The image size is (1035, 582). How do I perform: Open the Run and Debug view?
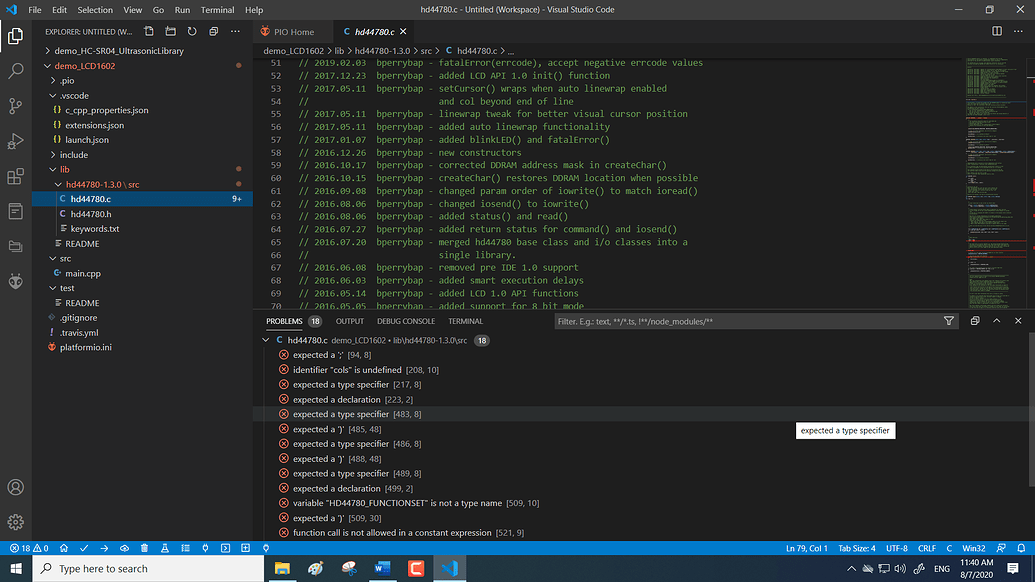(15, 141)
